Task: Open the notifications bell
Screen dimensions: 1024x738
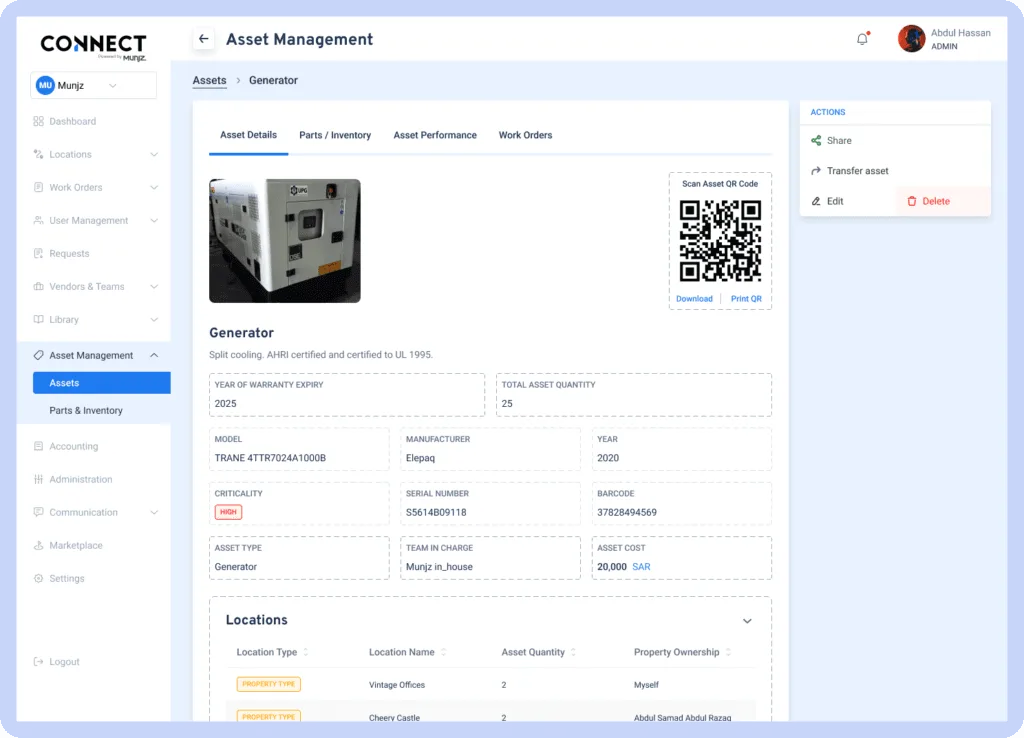Action: pyautogui.click(x=862, y=39)
